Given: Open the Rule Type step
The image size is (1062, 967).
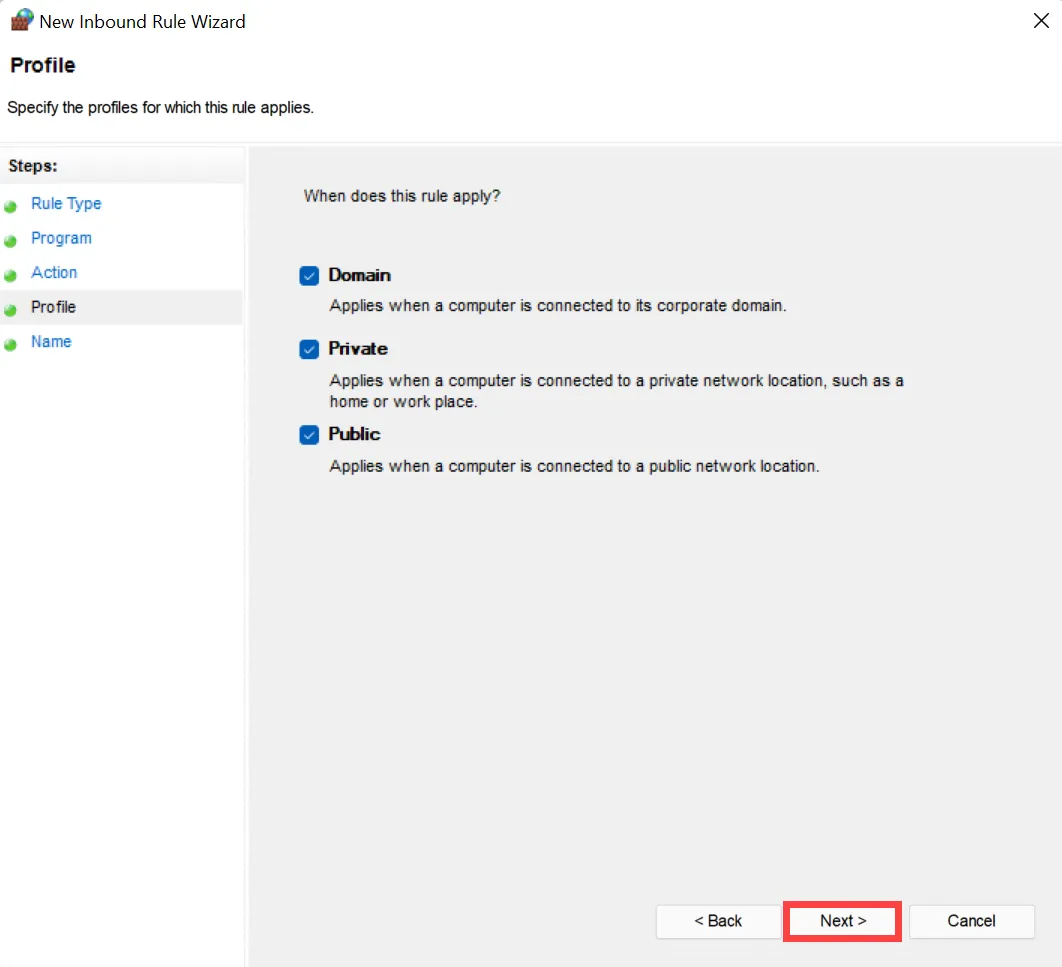Looking at the screenshot, I should click(x=66, y=203).
